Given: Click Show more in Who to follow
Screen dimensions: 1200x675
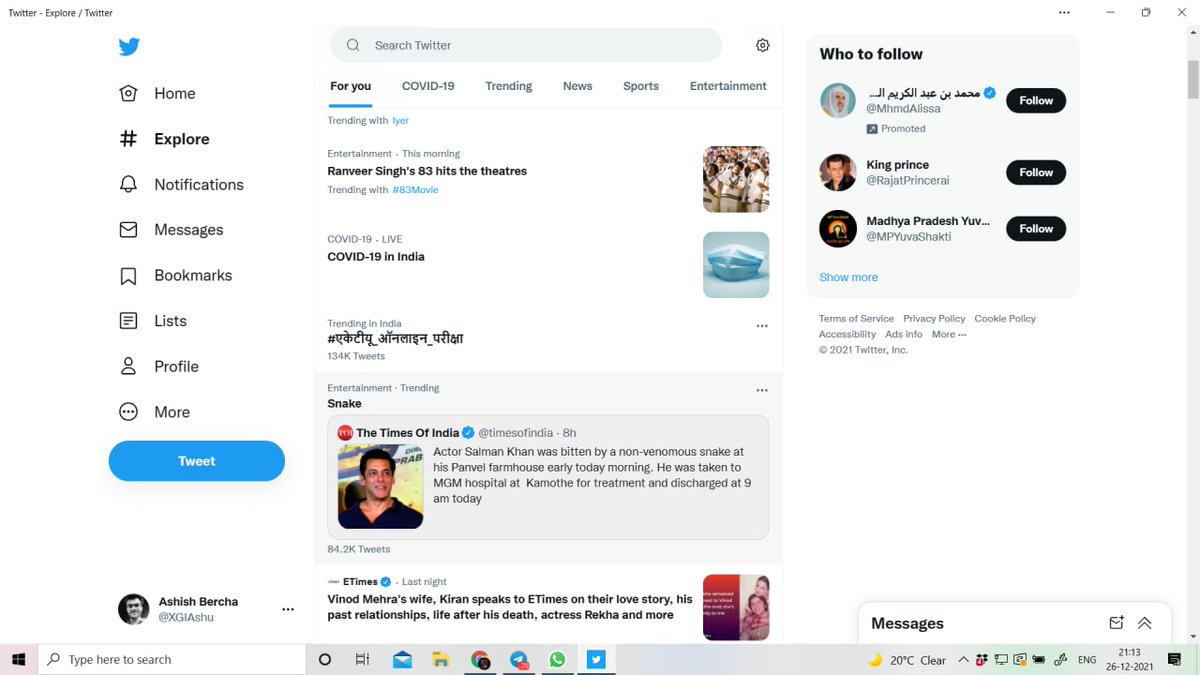Looking at the screenshot, I should coord(849,277).
